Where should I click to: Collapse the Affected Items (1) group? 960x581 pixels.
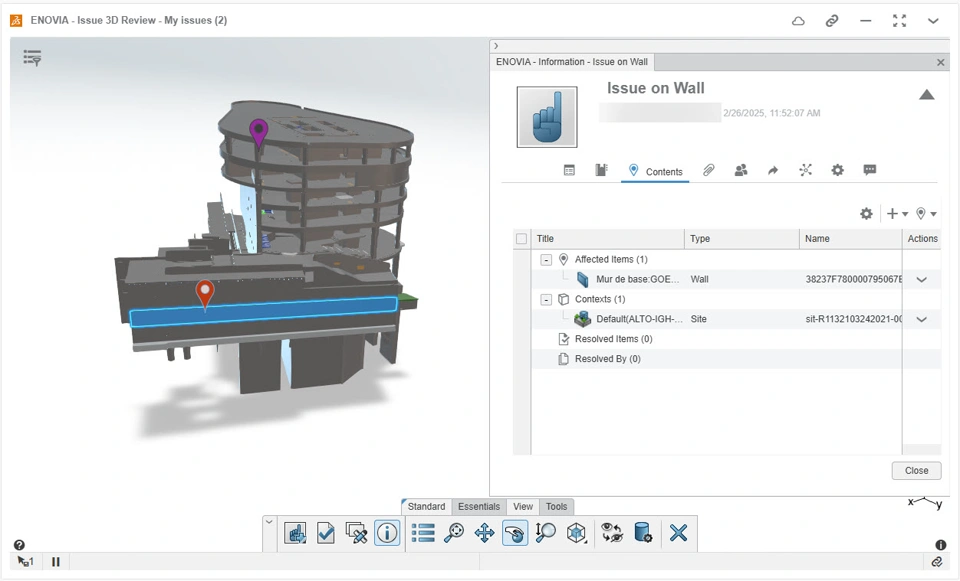coord(546,260)
